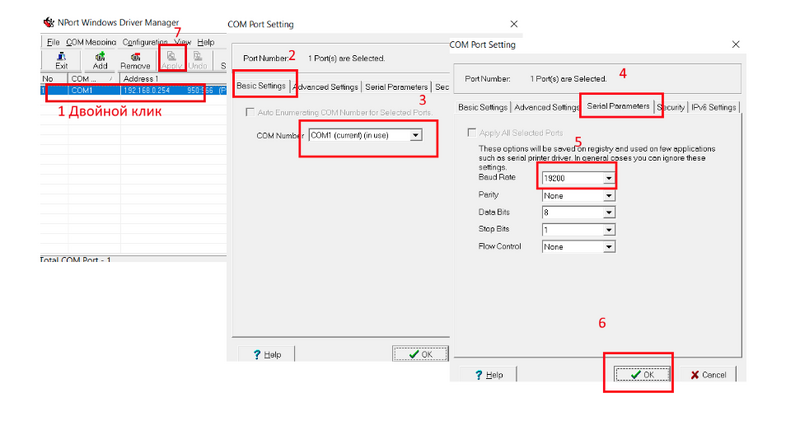Click the Exit toolbar icon
Screen dimensions: 800x435
click(61, 60)
